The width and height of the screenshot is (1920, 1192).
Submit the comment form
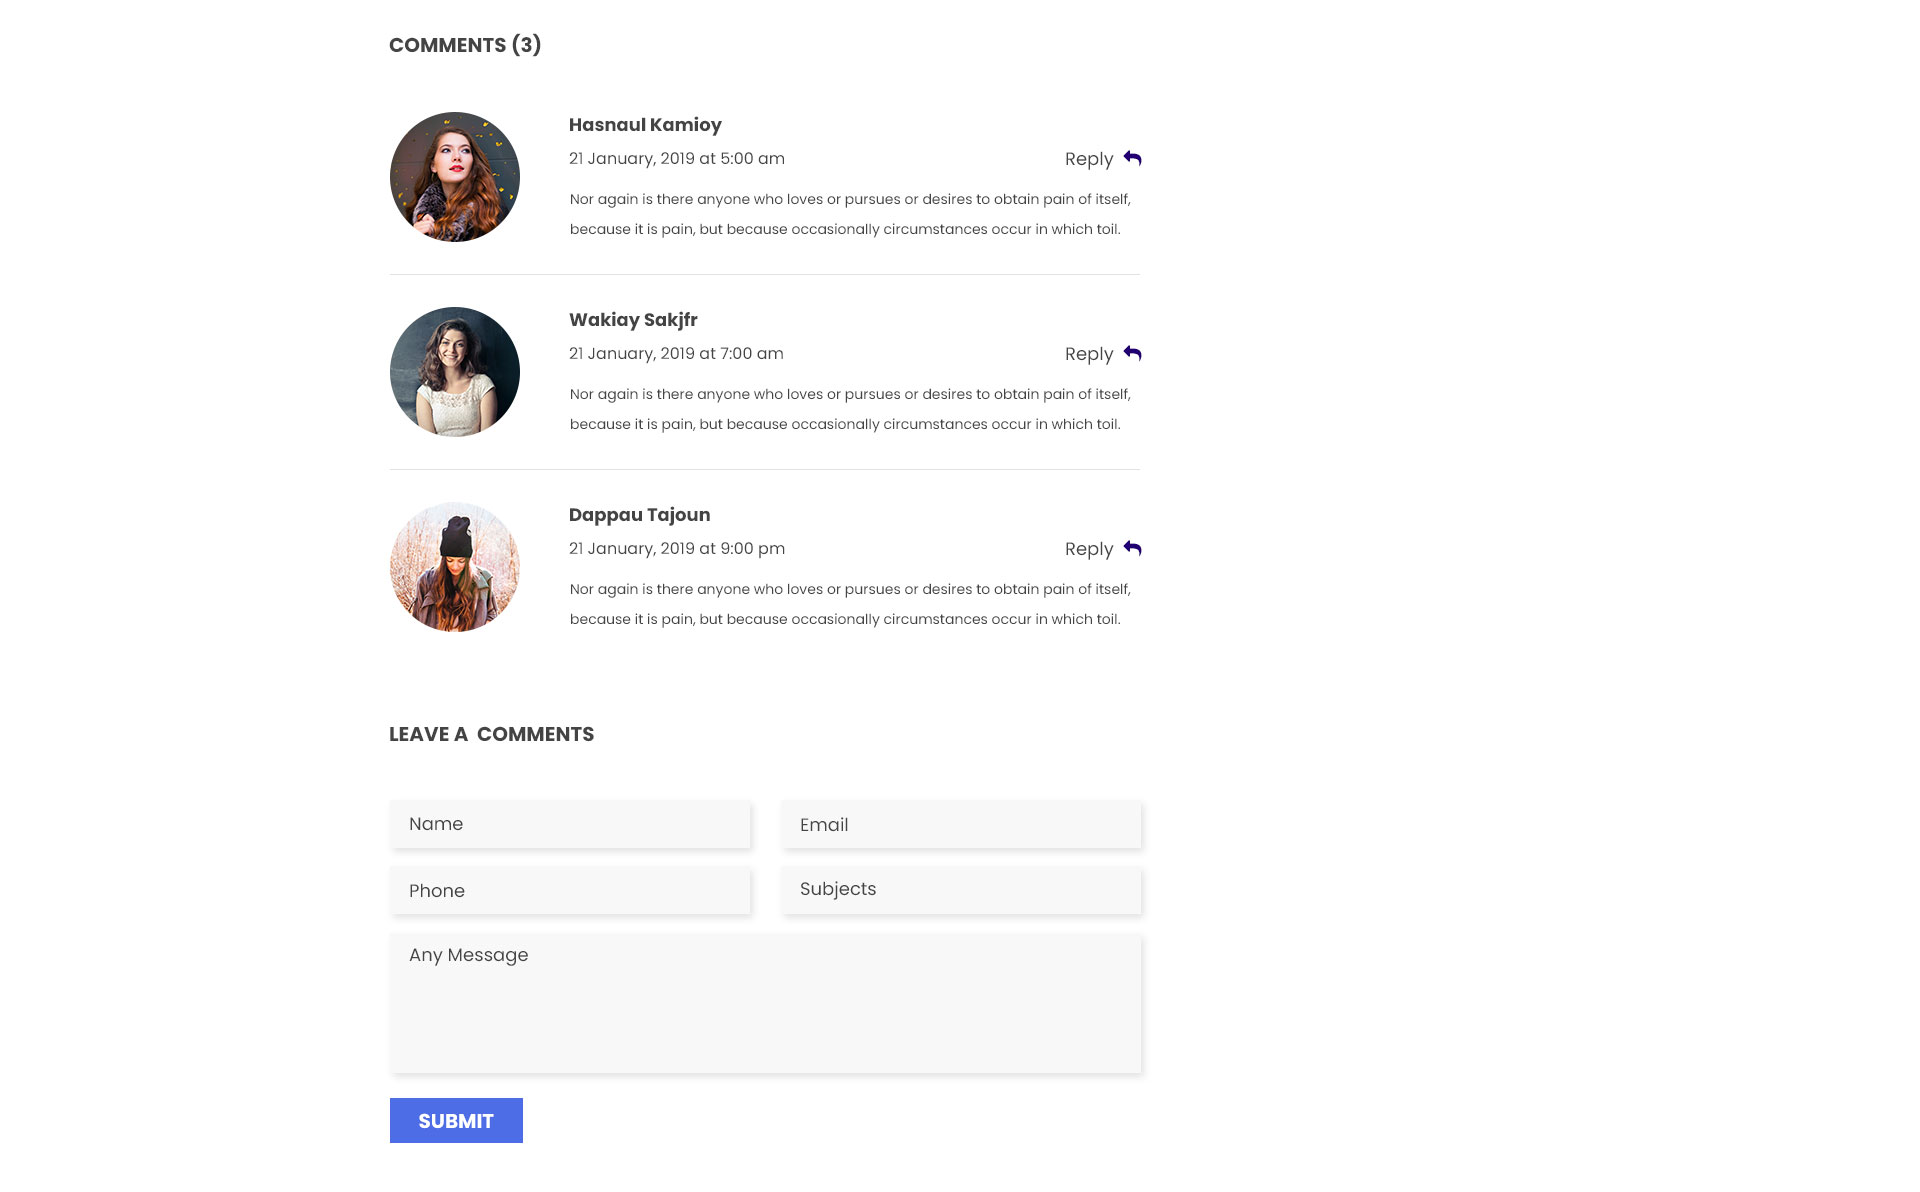(x=456, y=1120)
